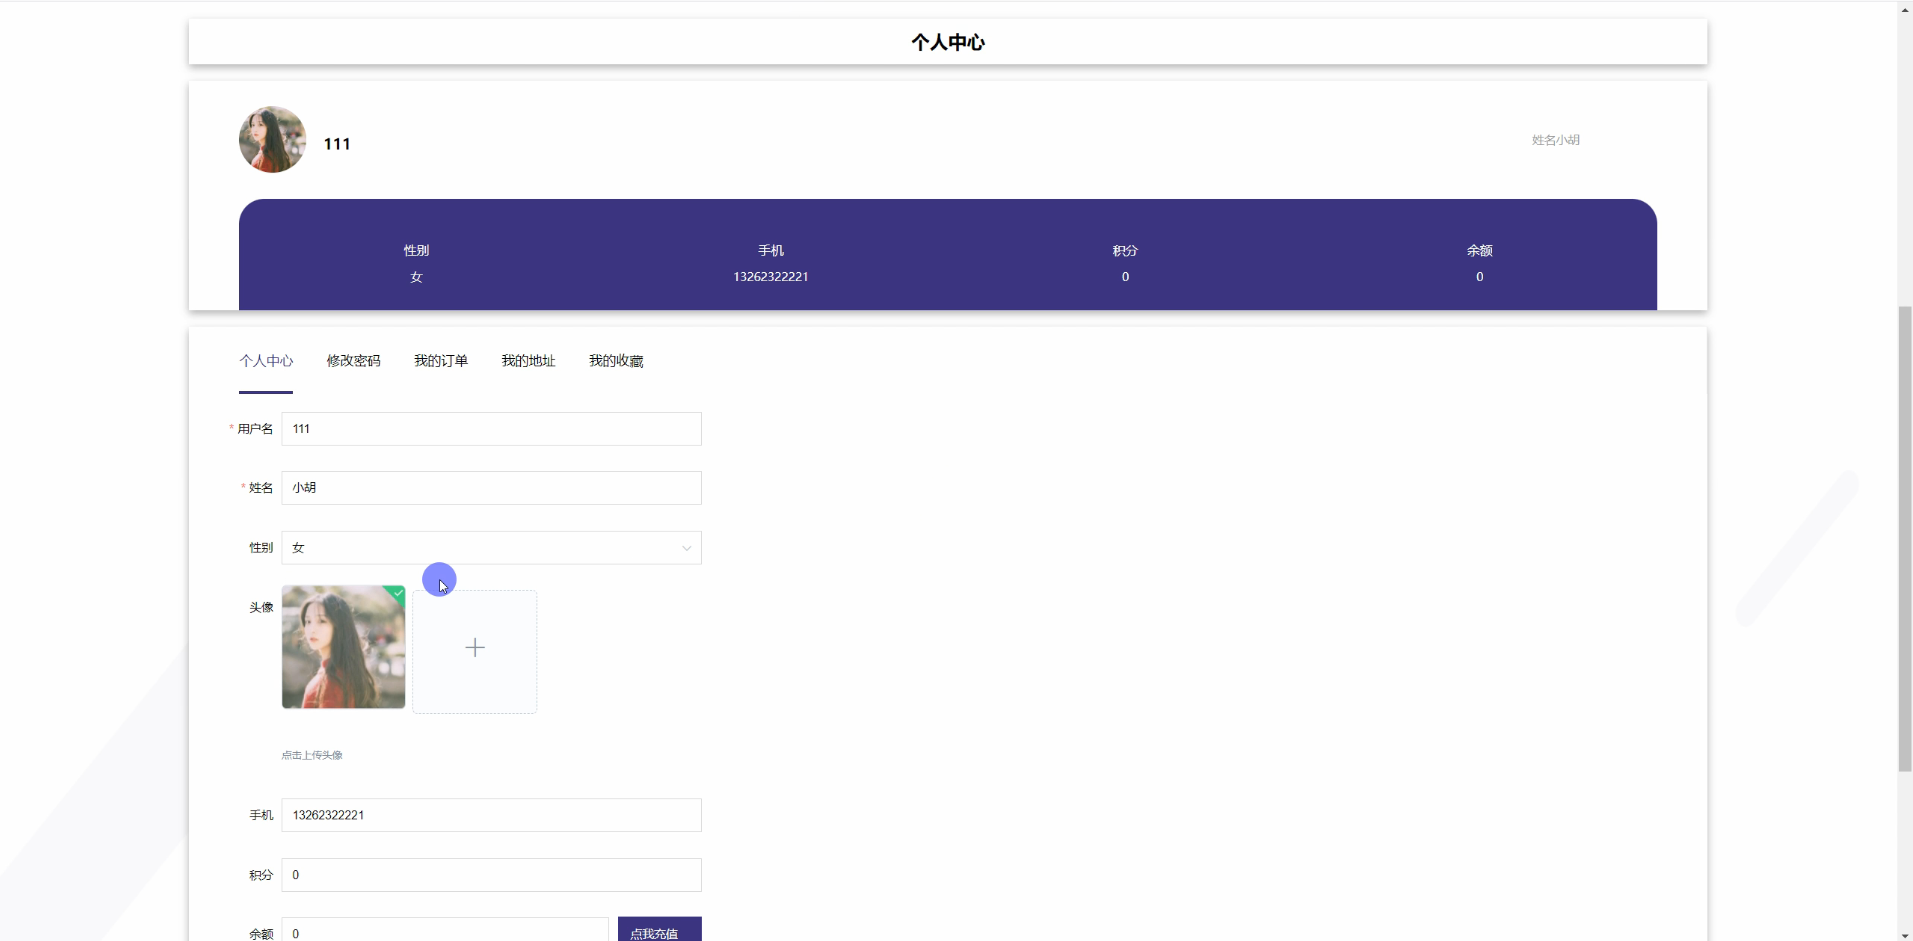Screen dimensions: 1913x941
Task: Focus the 余额 input field
Action: tap(445, 931)
